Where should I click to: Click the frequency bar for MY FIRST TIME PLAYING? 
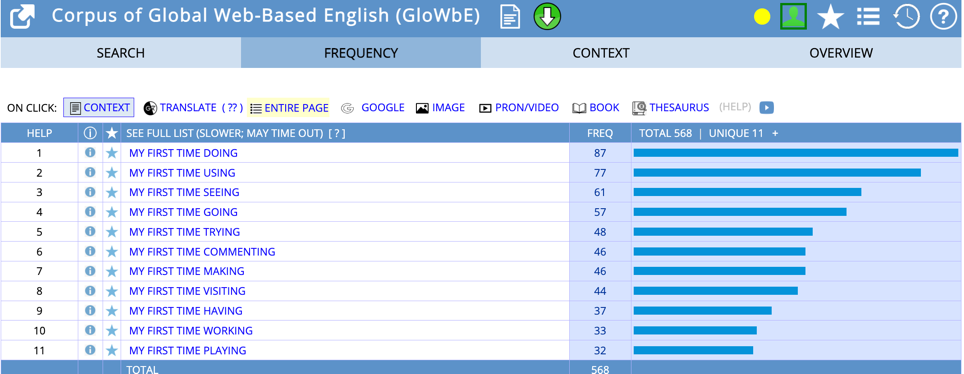click(x=693, y=350)
